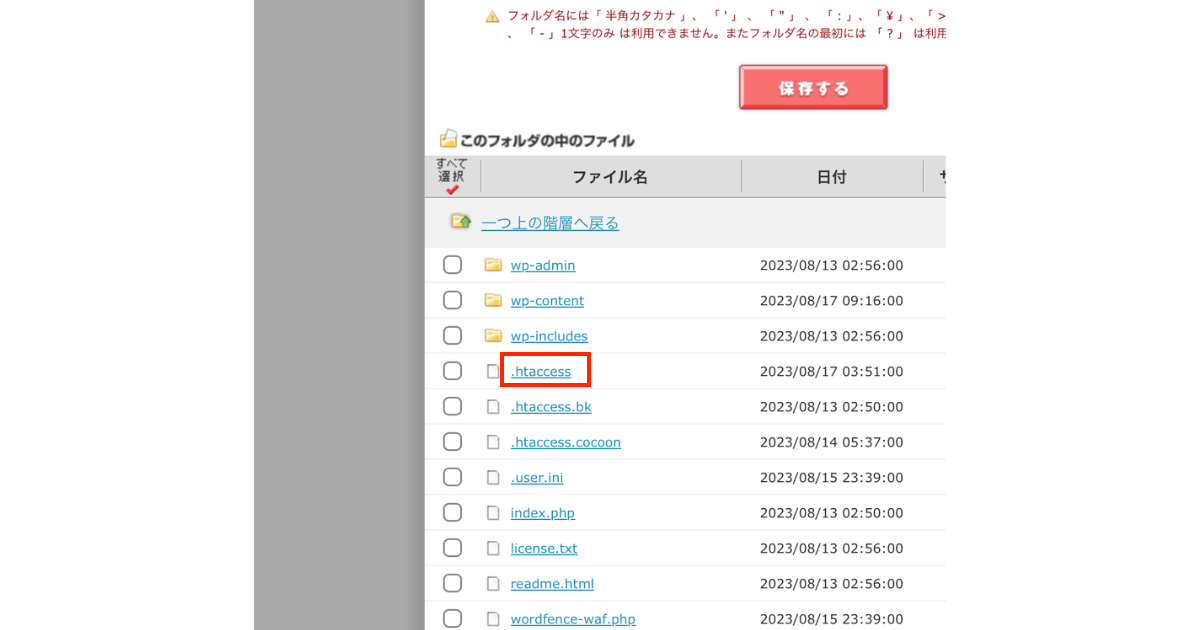Click the wp-content folder icon
Screen dimensions: 1200x630
pyautogui.click(x=492, y=300)
